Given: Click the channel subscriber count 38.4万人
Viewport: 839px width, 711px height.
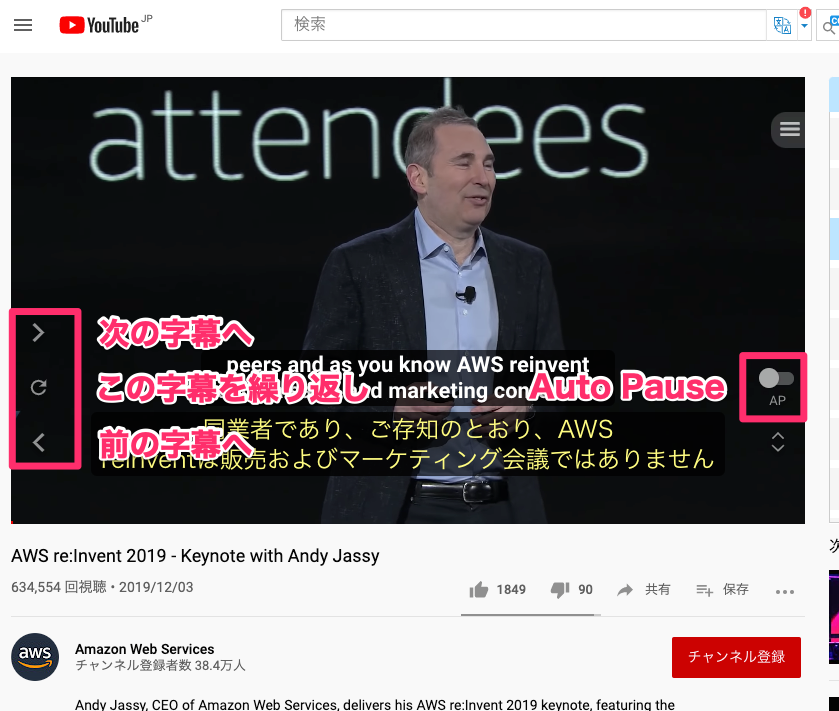Looking at the screenshot, I should pyautogui.click(x=160, y=665).
